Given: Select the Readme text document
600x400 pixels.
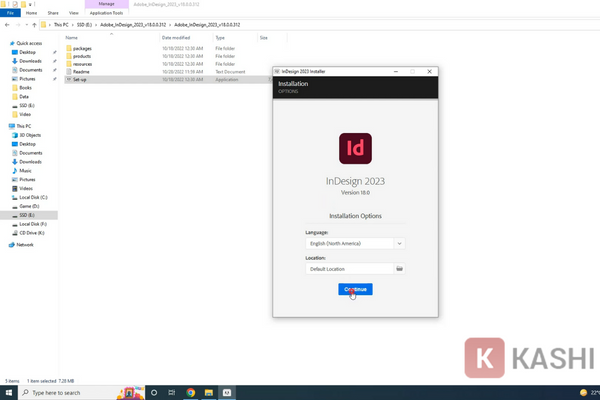Looking at the screenshot, I should tap(81, 72).
